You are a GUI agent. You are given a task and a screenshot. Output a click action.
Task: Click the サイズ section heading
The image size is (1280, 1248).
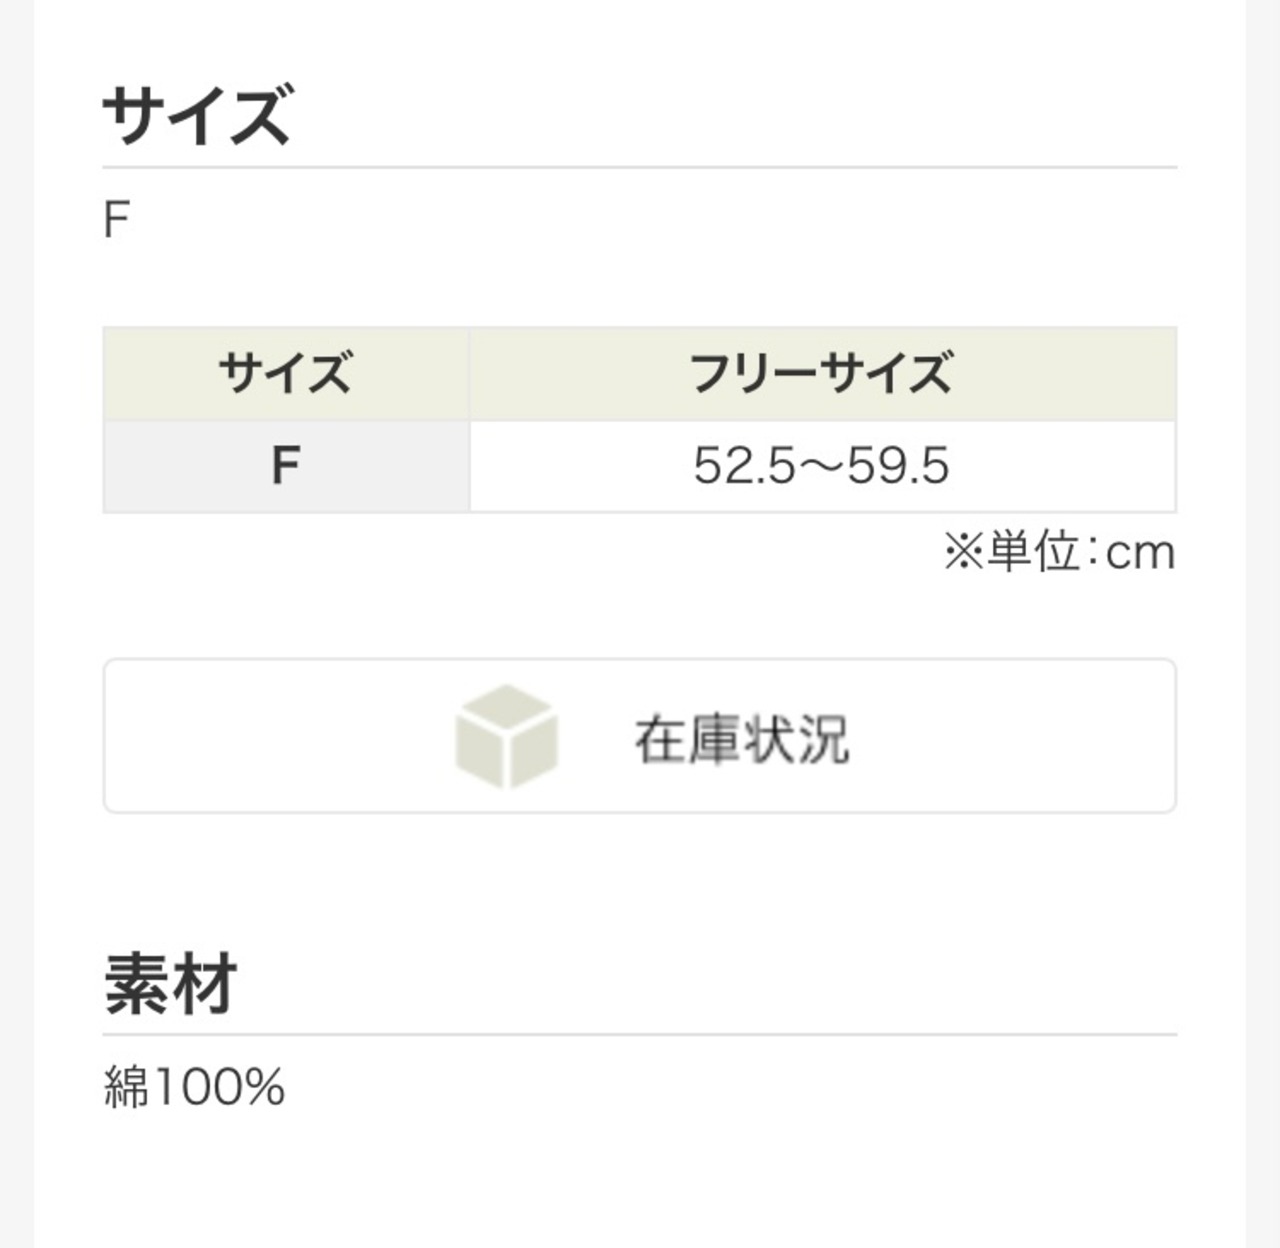(197, 114)
